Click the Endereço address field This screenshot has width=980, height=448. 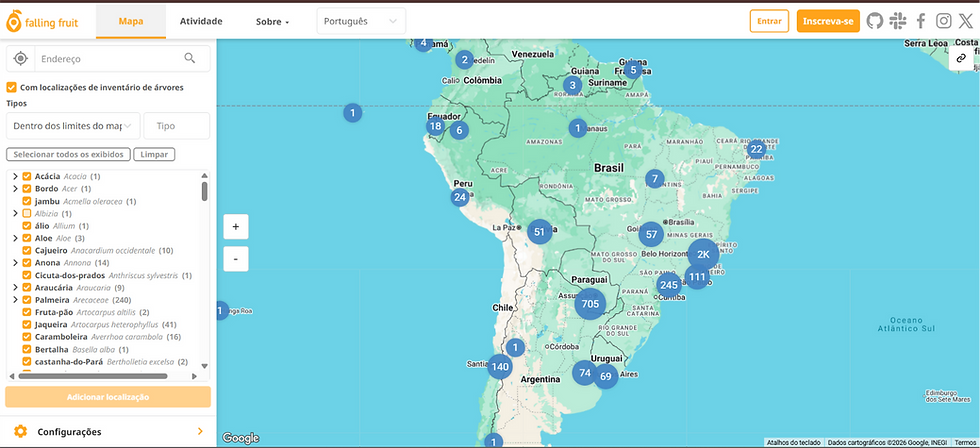pyautogui.click(x=109, y=59)
